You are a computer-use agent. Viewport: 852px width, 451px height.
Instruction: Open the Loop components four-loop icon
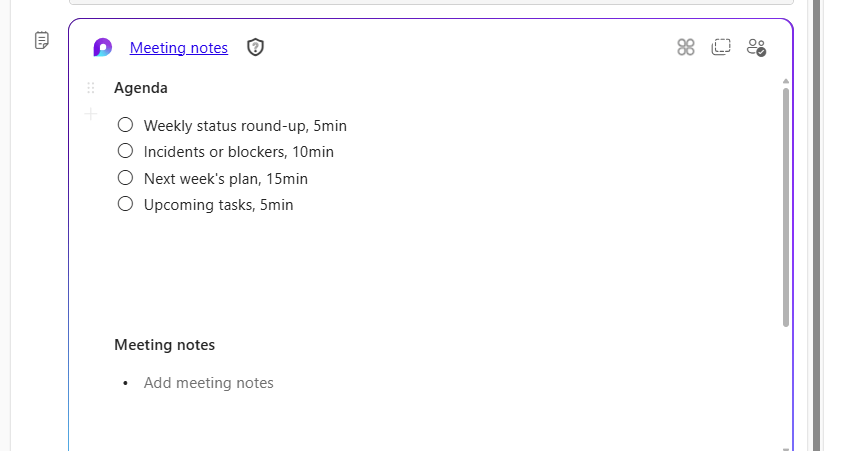coord(685,47)
